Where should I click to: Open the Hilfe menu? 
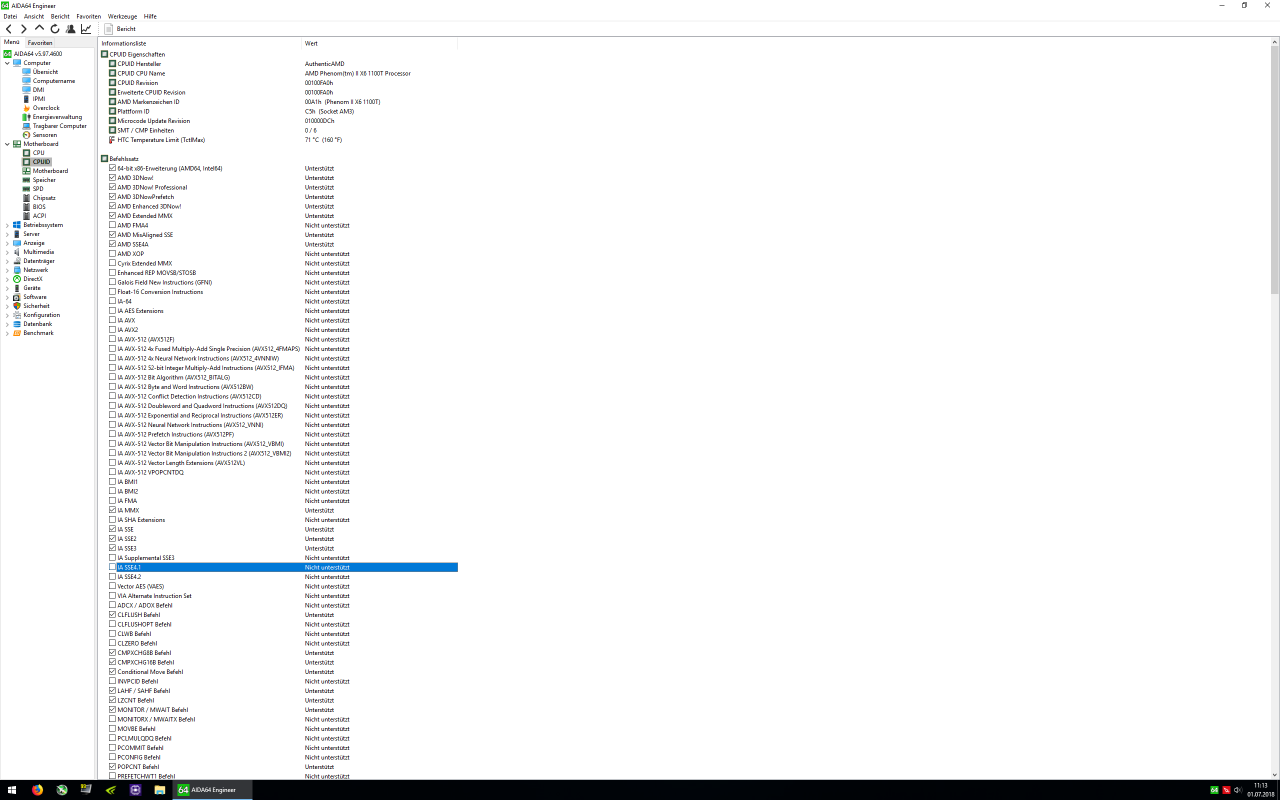pyautogui.click(x=150, y=16)
